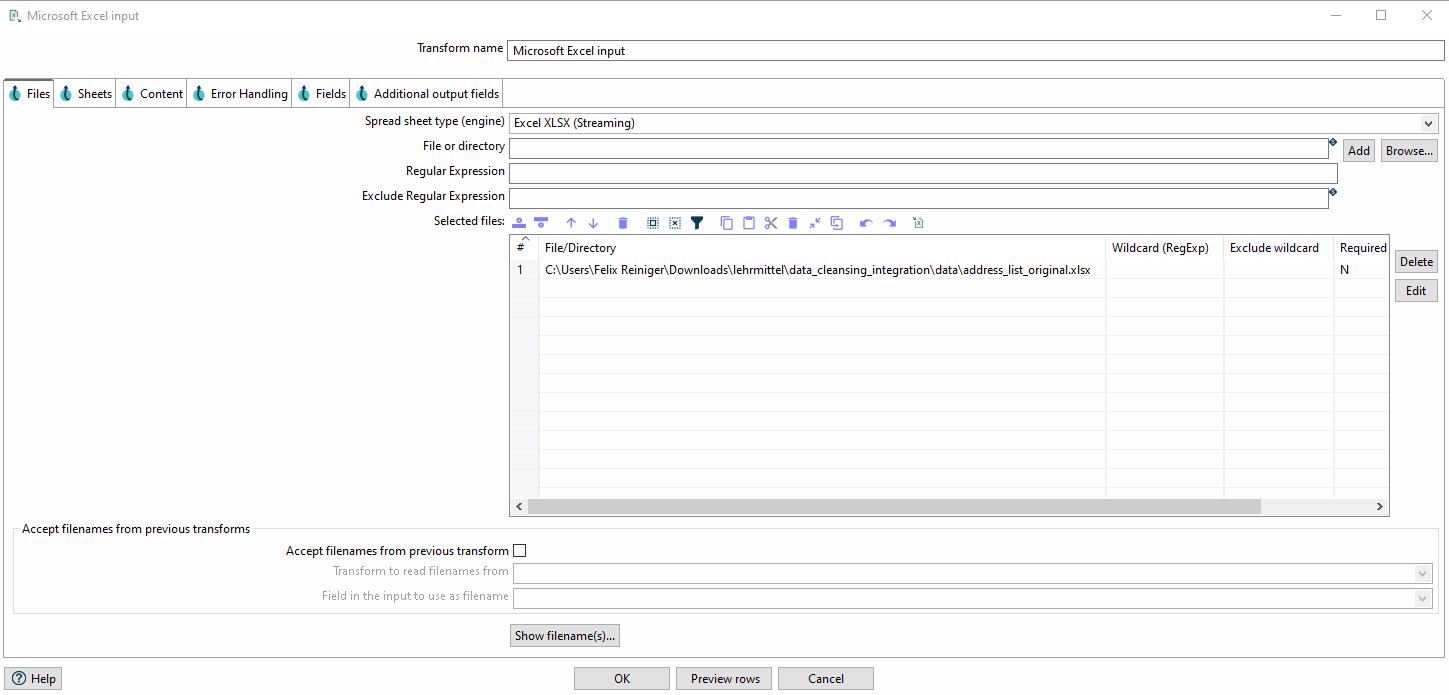Open the field to use as filename dropdown

[1421, 598]
